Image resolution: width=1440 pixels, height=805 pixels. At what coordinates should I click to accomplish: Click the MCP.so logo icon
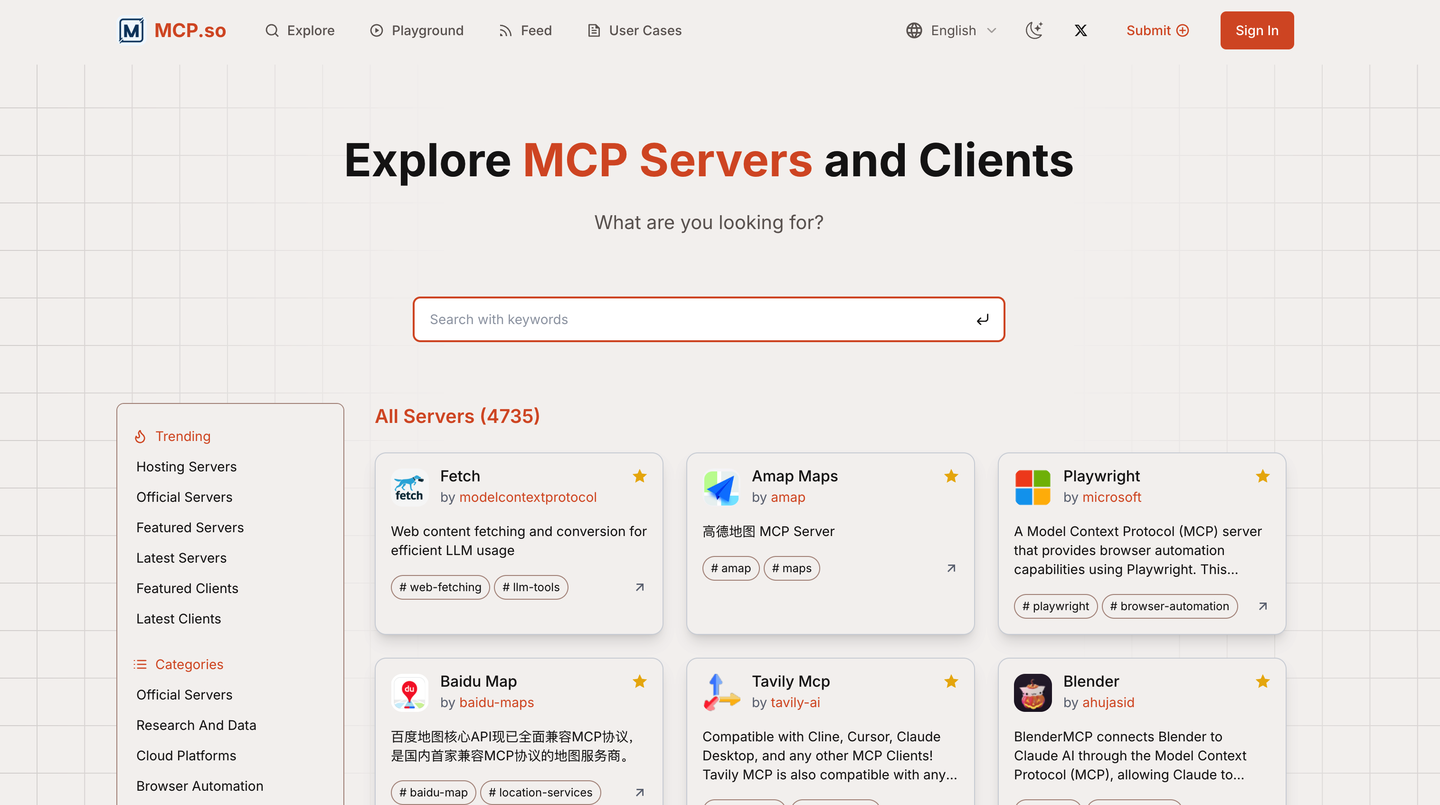[x=131, y=31]
